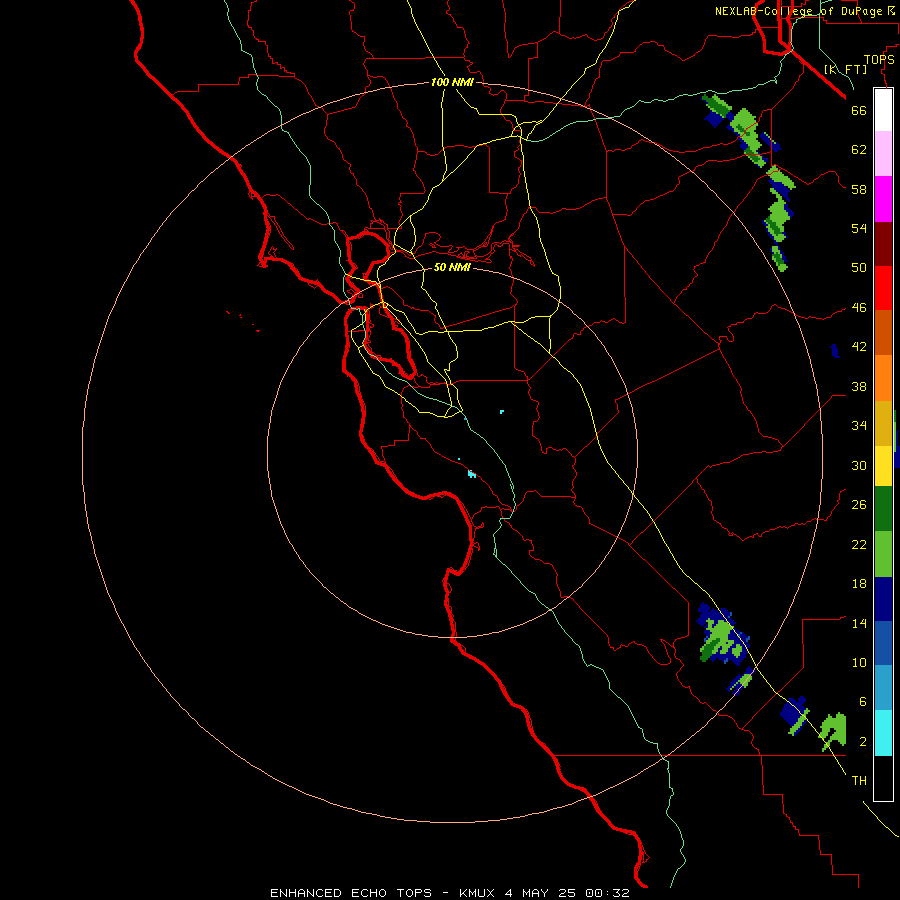Click the legend value '38'
The width and height of the screenshot is (900, 900).
pos(859,387)
